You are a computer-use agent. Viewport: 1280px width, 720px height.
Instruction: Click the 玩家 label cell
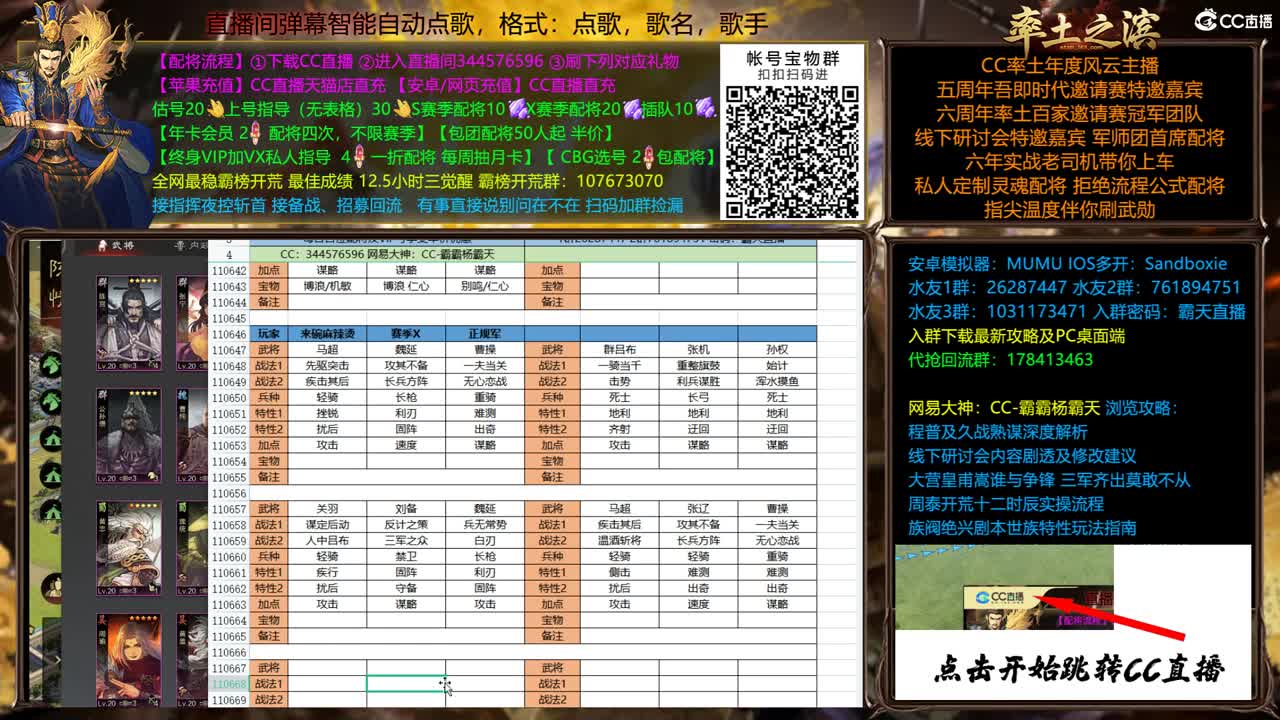(x=268, y=334)
